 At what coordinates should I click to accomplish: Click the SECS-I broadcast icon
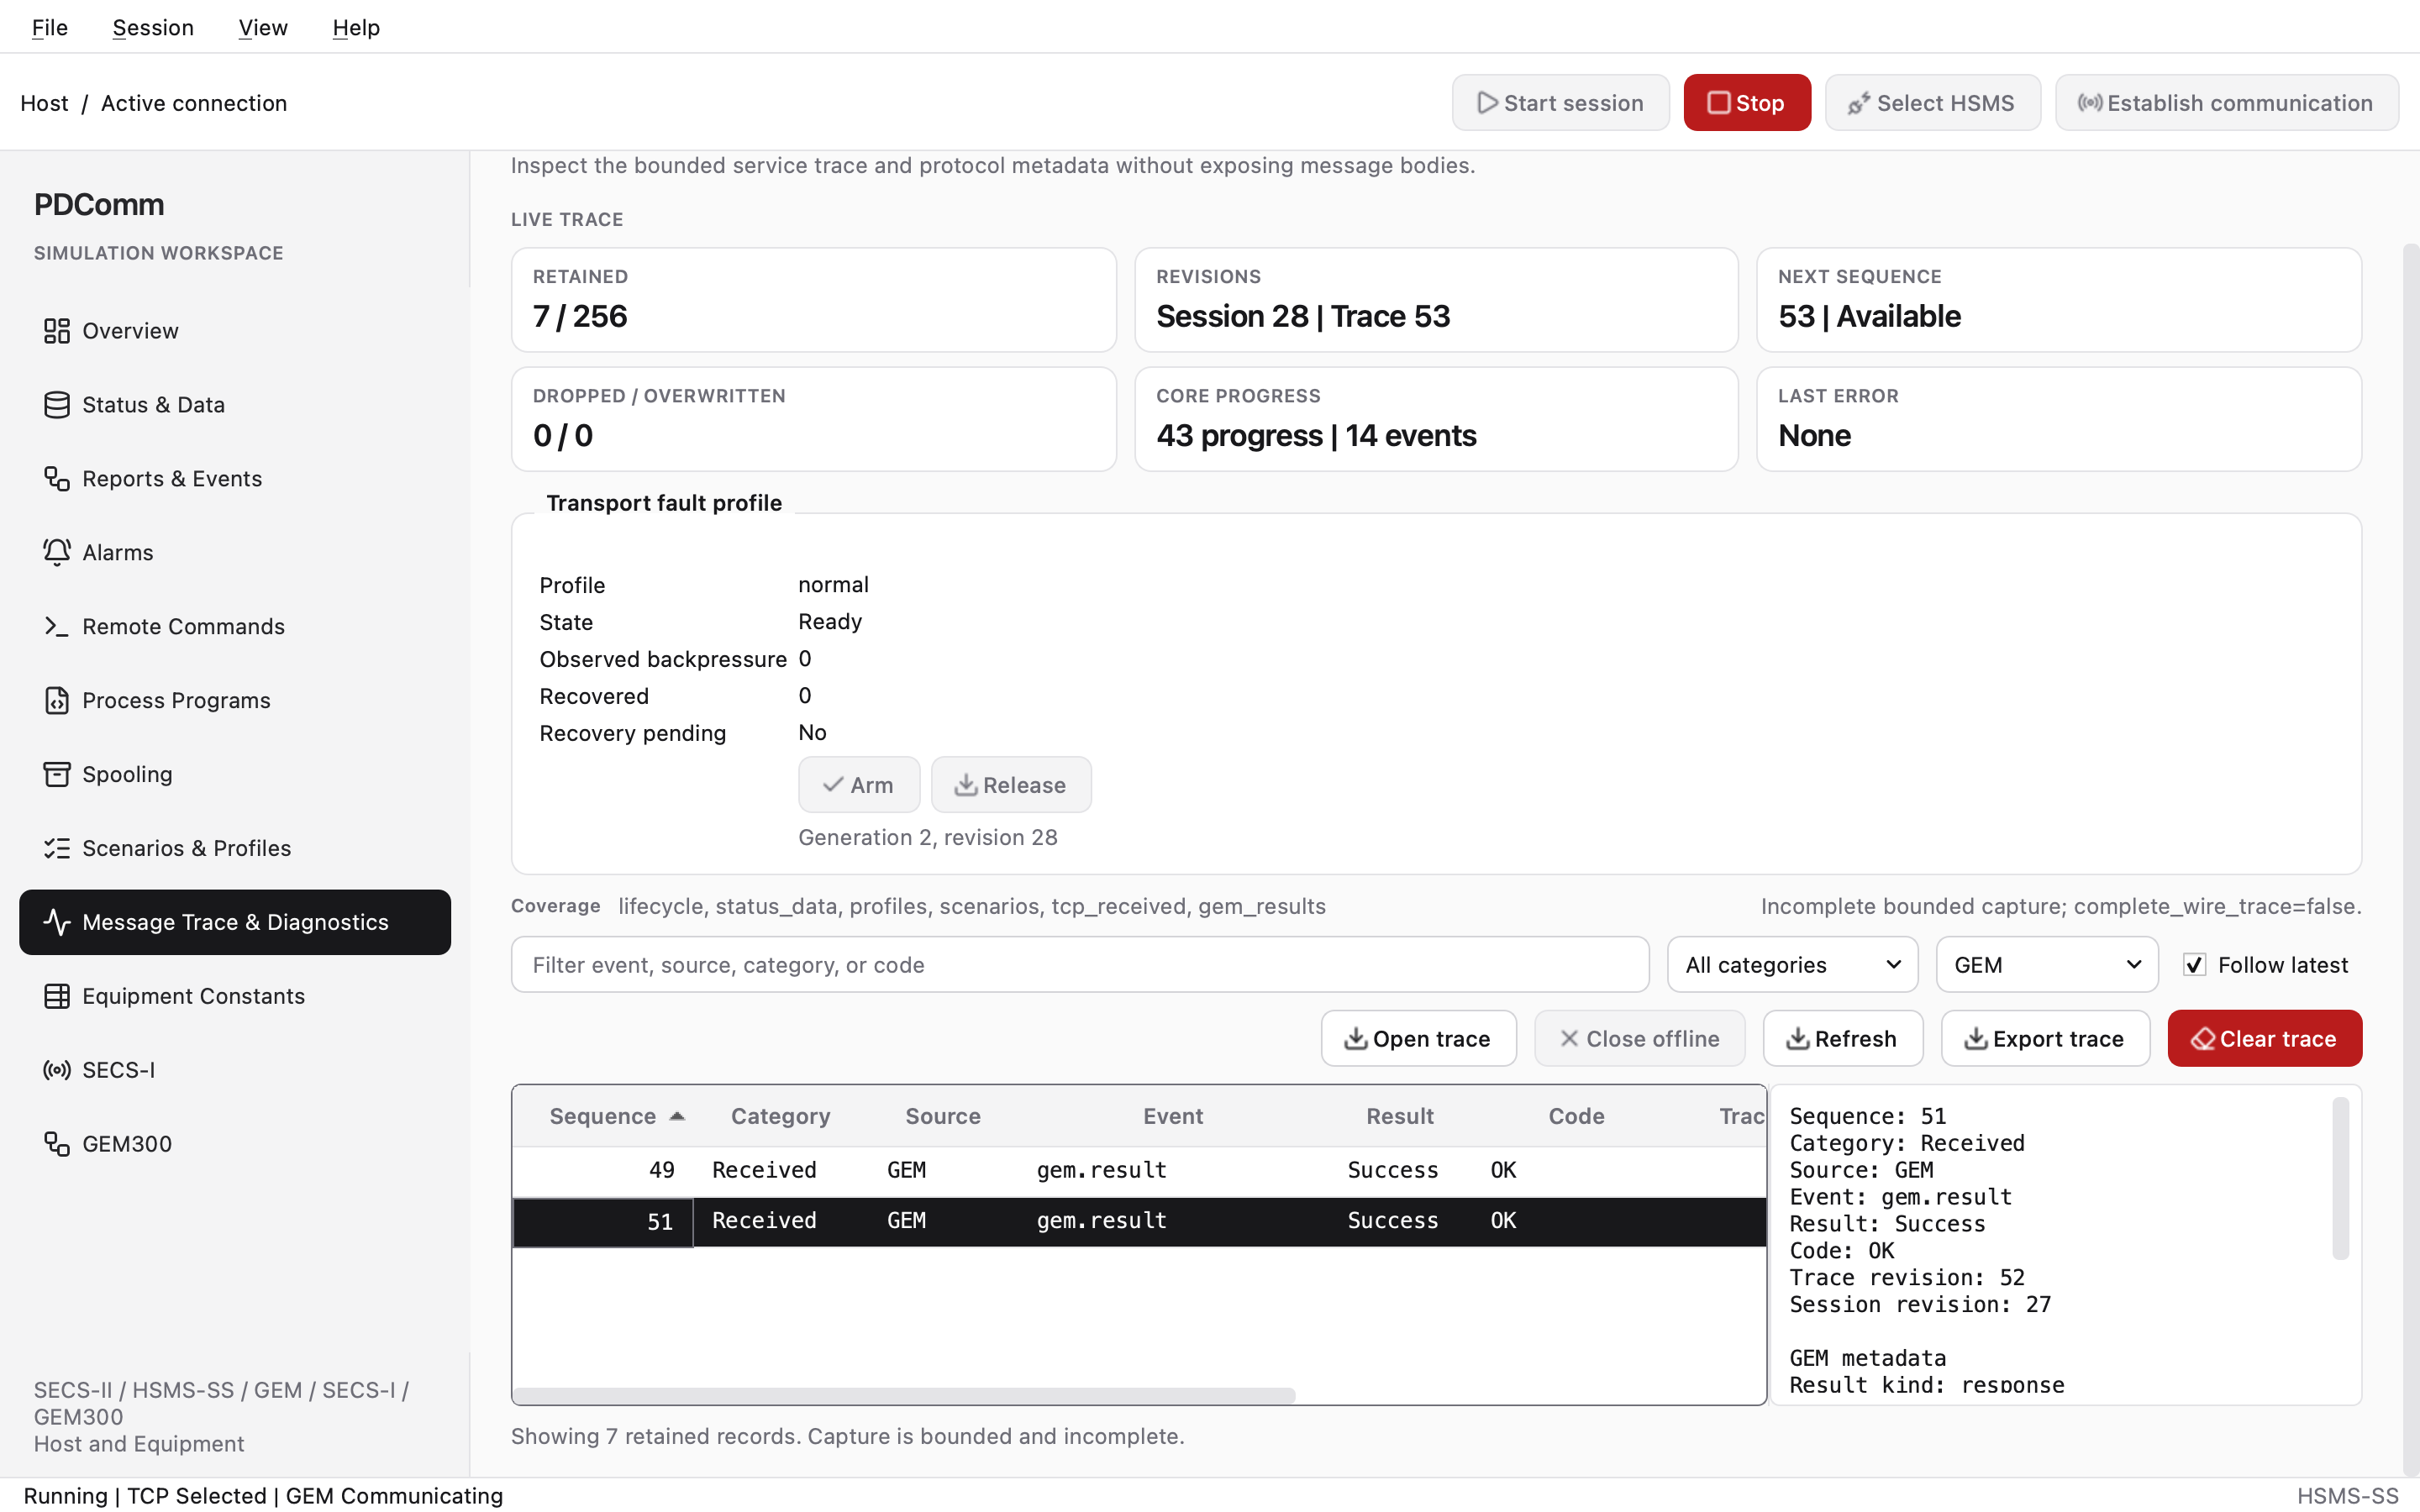click(56, 1071)
